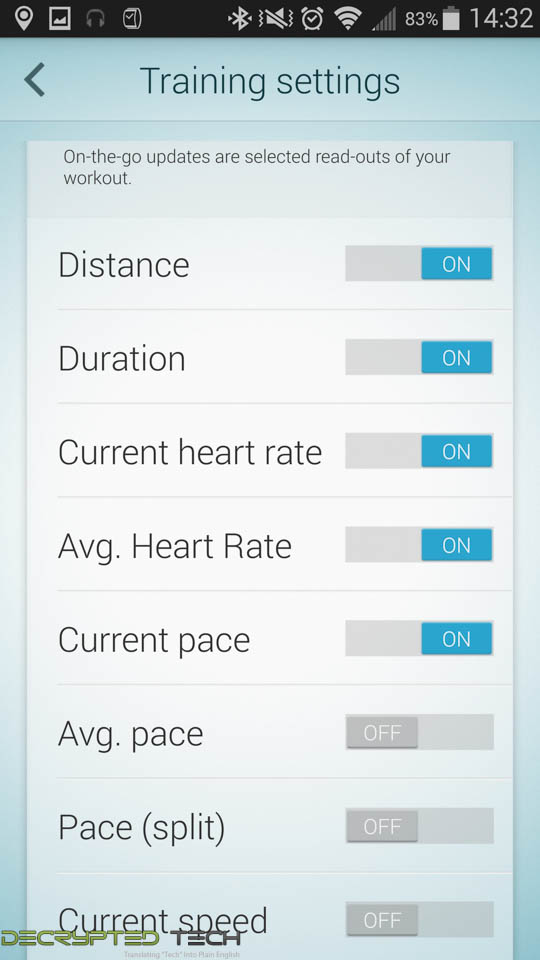Tap the alarm clock status icon

point(312,19)
